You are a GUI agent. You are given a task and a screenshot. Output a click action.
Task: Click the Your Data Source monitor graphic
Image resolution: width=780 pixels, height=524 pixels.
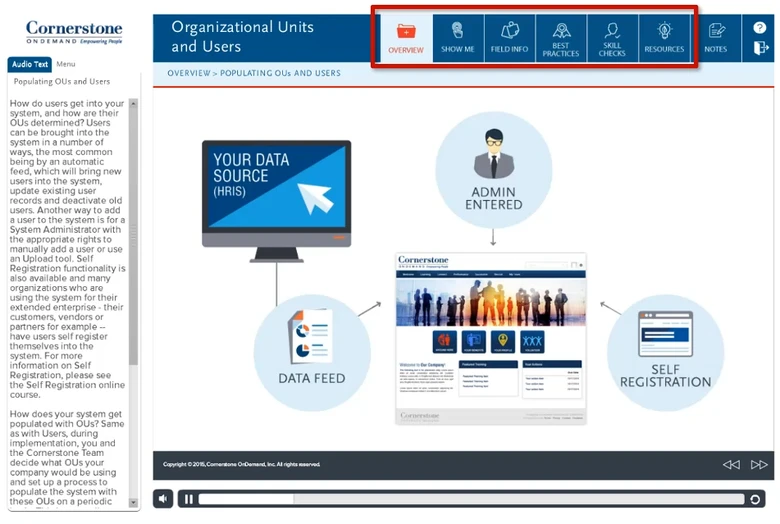click(x=277, y=201)
